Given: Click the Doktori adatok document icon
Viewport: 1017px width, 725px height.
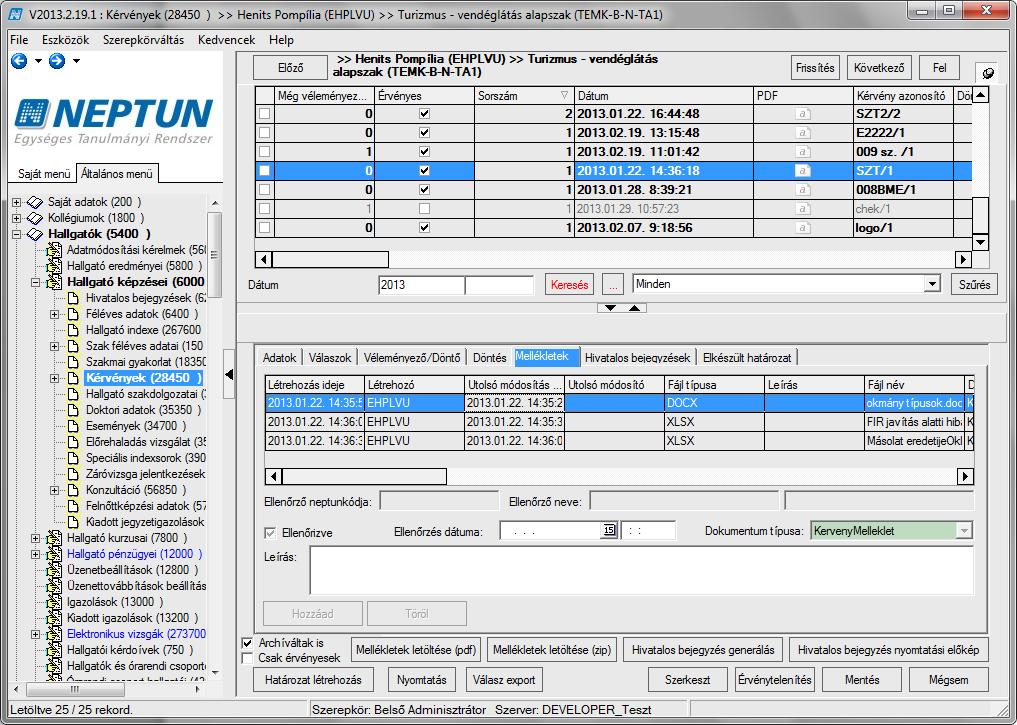Looking at the screenshot, I should pyautogui.click(x=73, y=410).
